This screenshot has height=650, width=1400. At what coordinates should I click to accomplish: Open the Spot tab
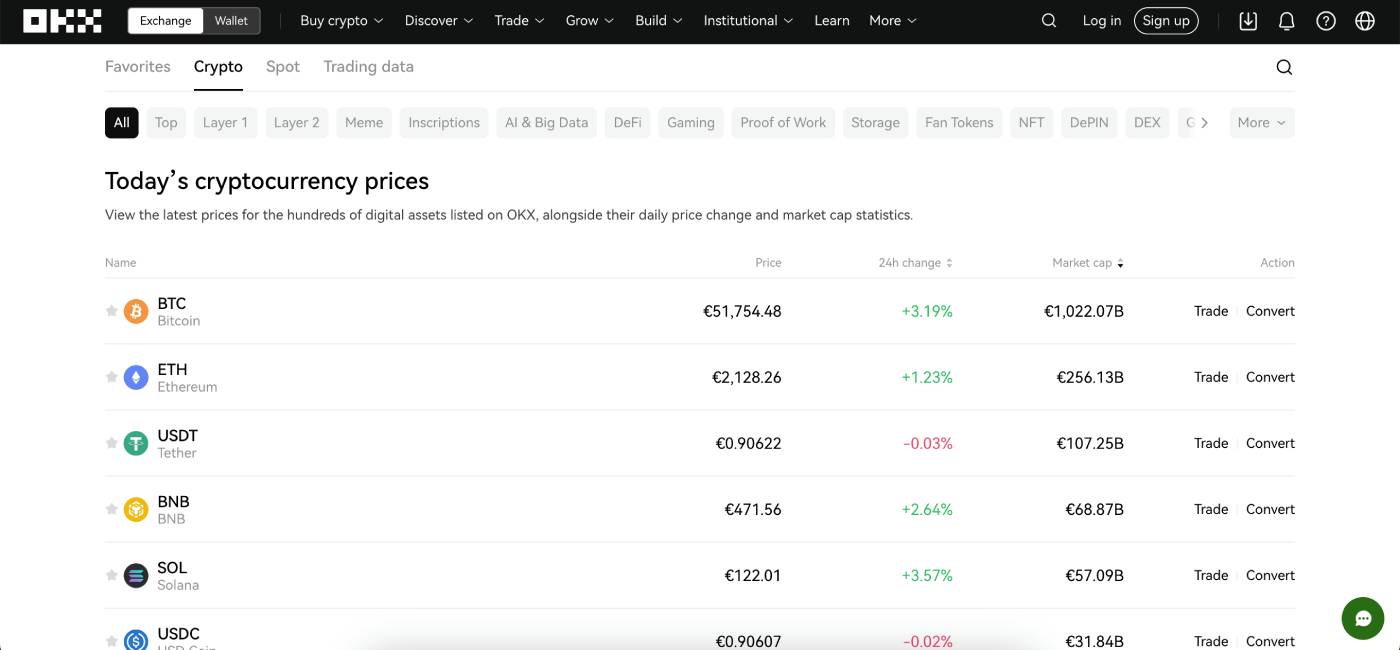click(283, 67)
